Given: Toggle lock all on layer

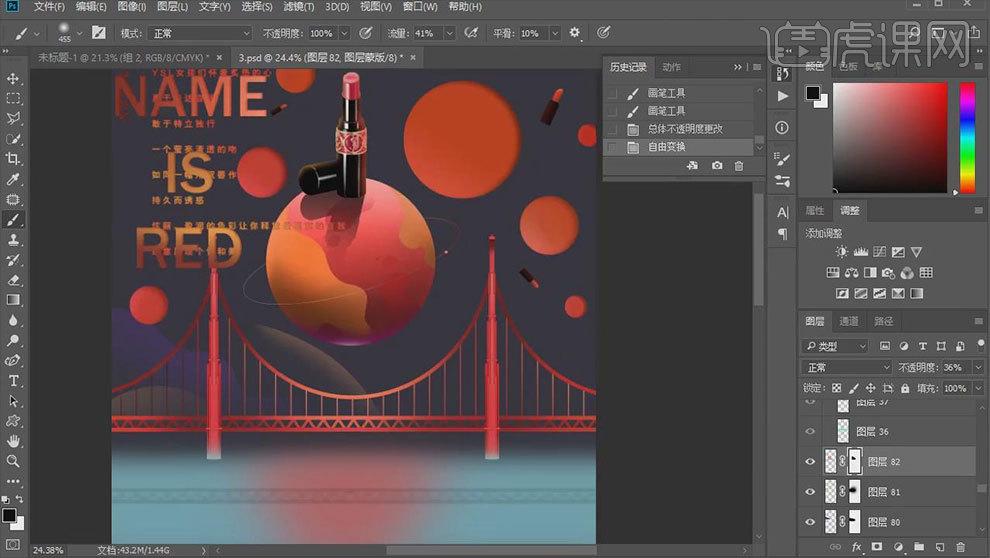Looking at the screenshot, I should coord(905,388).
